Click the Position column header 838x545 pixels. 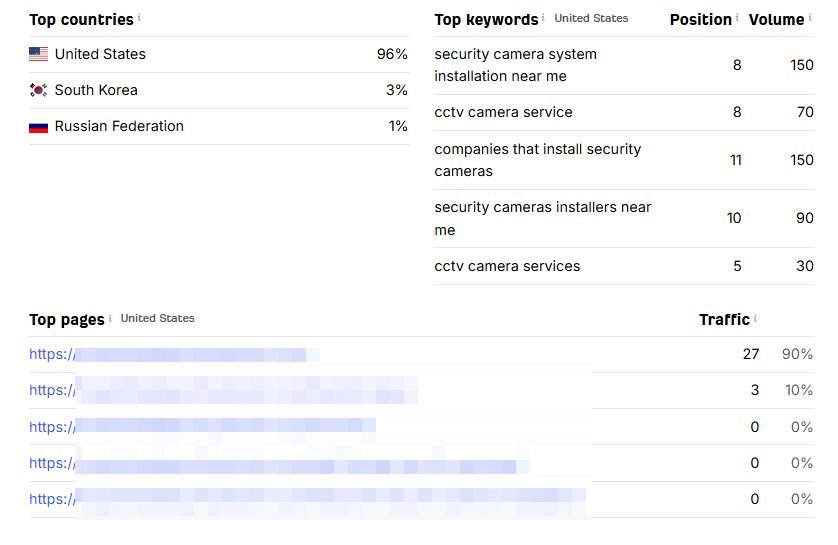point(701,20)
